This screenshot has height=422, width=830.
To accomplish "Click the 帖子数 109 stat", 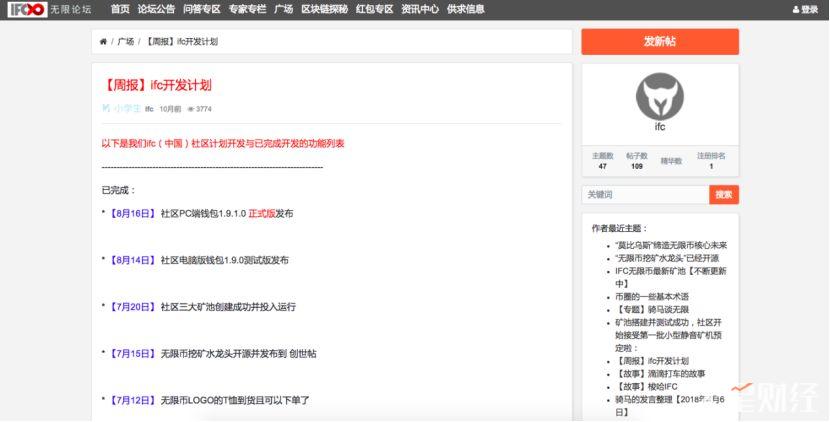I will pyautogui.click(x=637, y=160).
